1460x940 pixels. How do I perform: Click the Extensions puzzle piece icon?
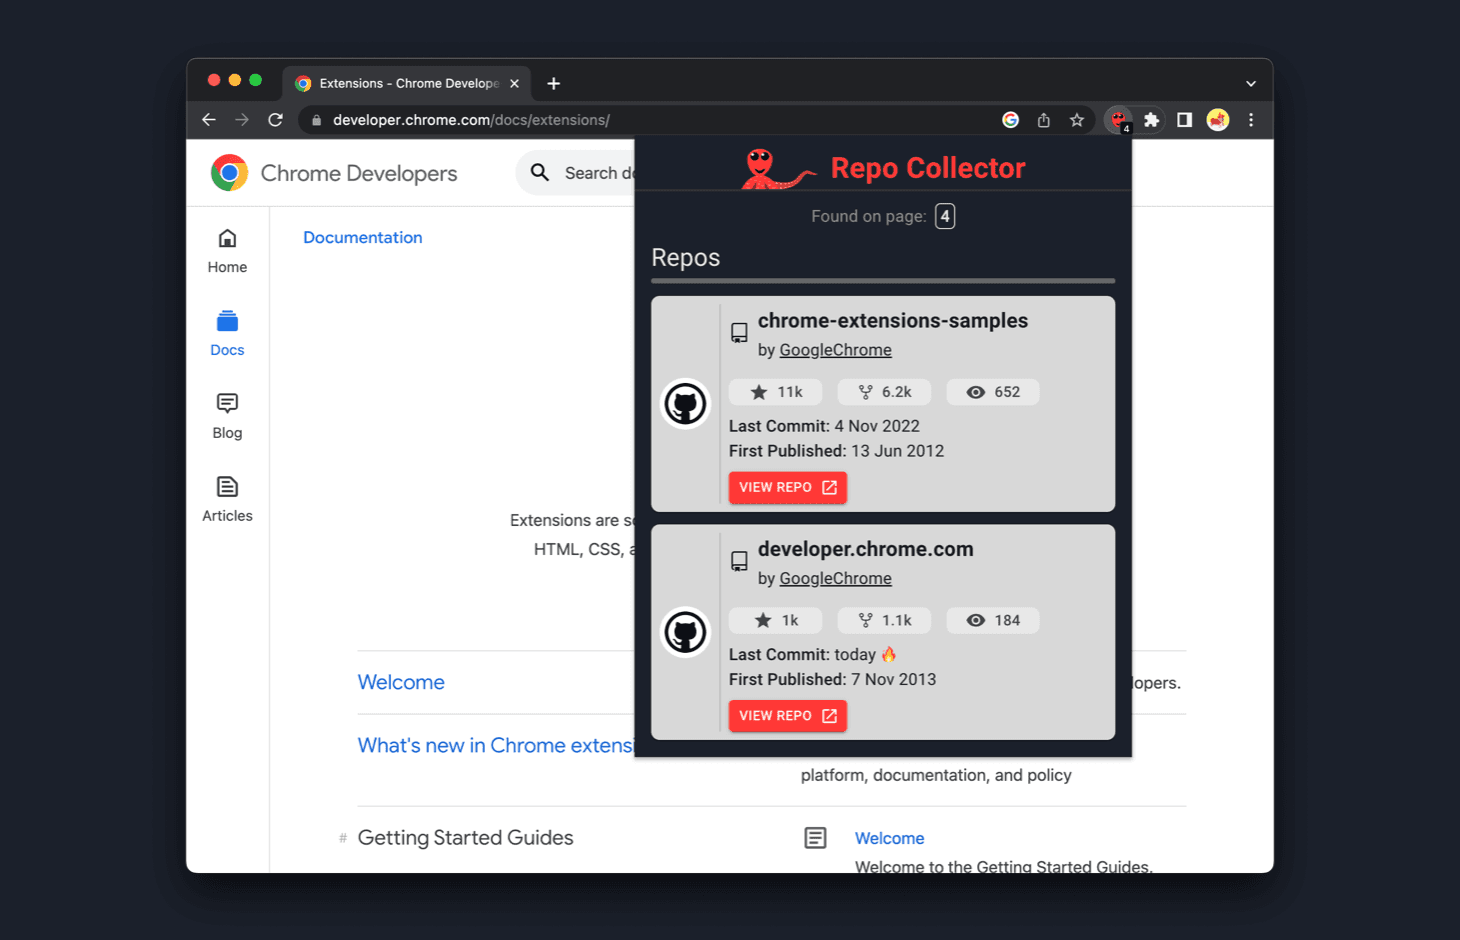(1151, 119)
